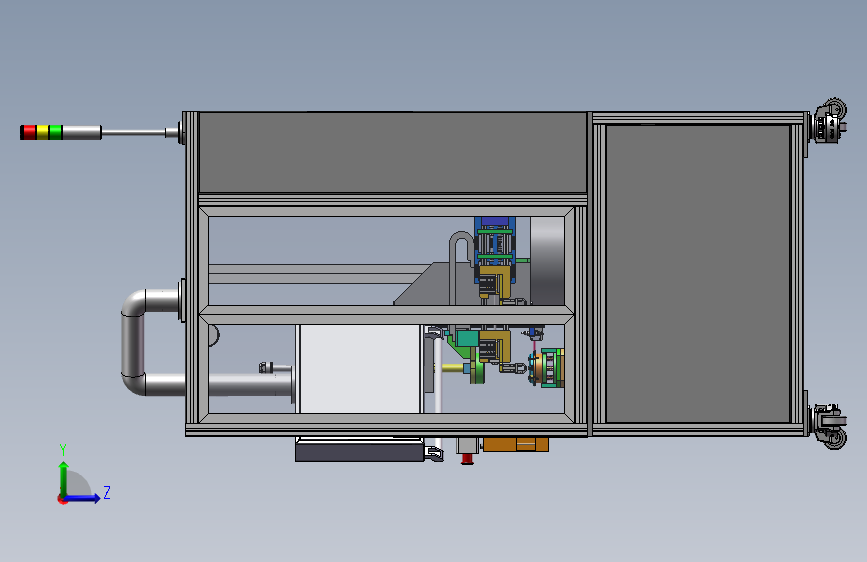This screenshot has width=867, height=562.
Task: Select the orange block under the frame
Action: (x=515, y=444)
